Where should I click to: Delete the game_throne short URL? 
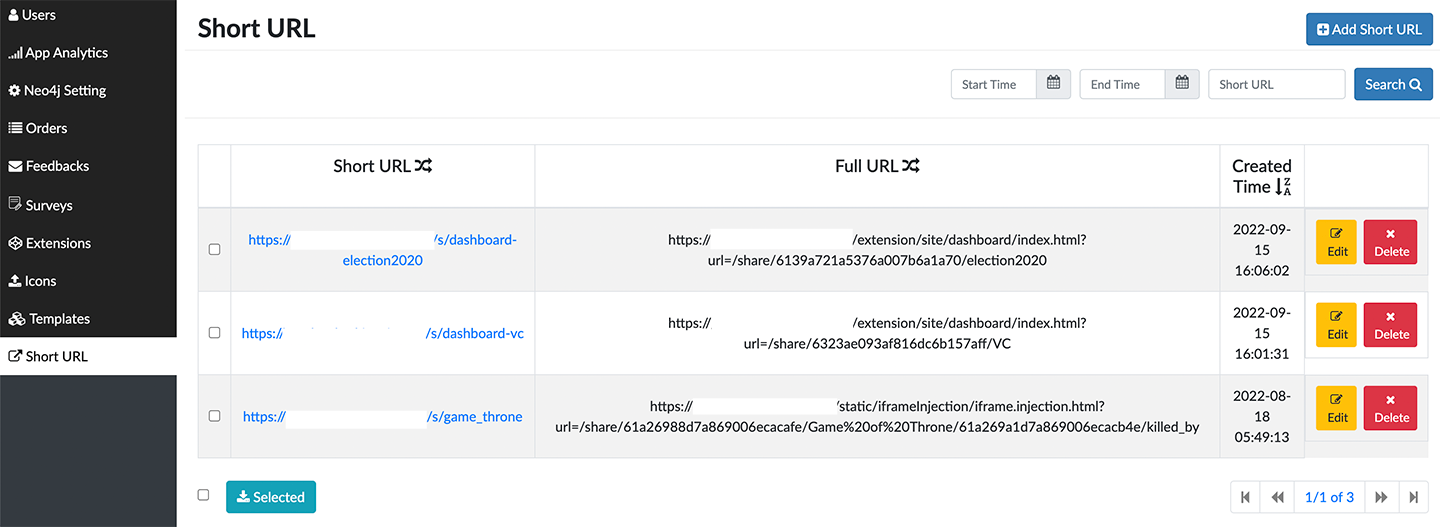point(1390,408)
